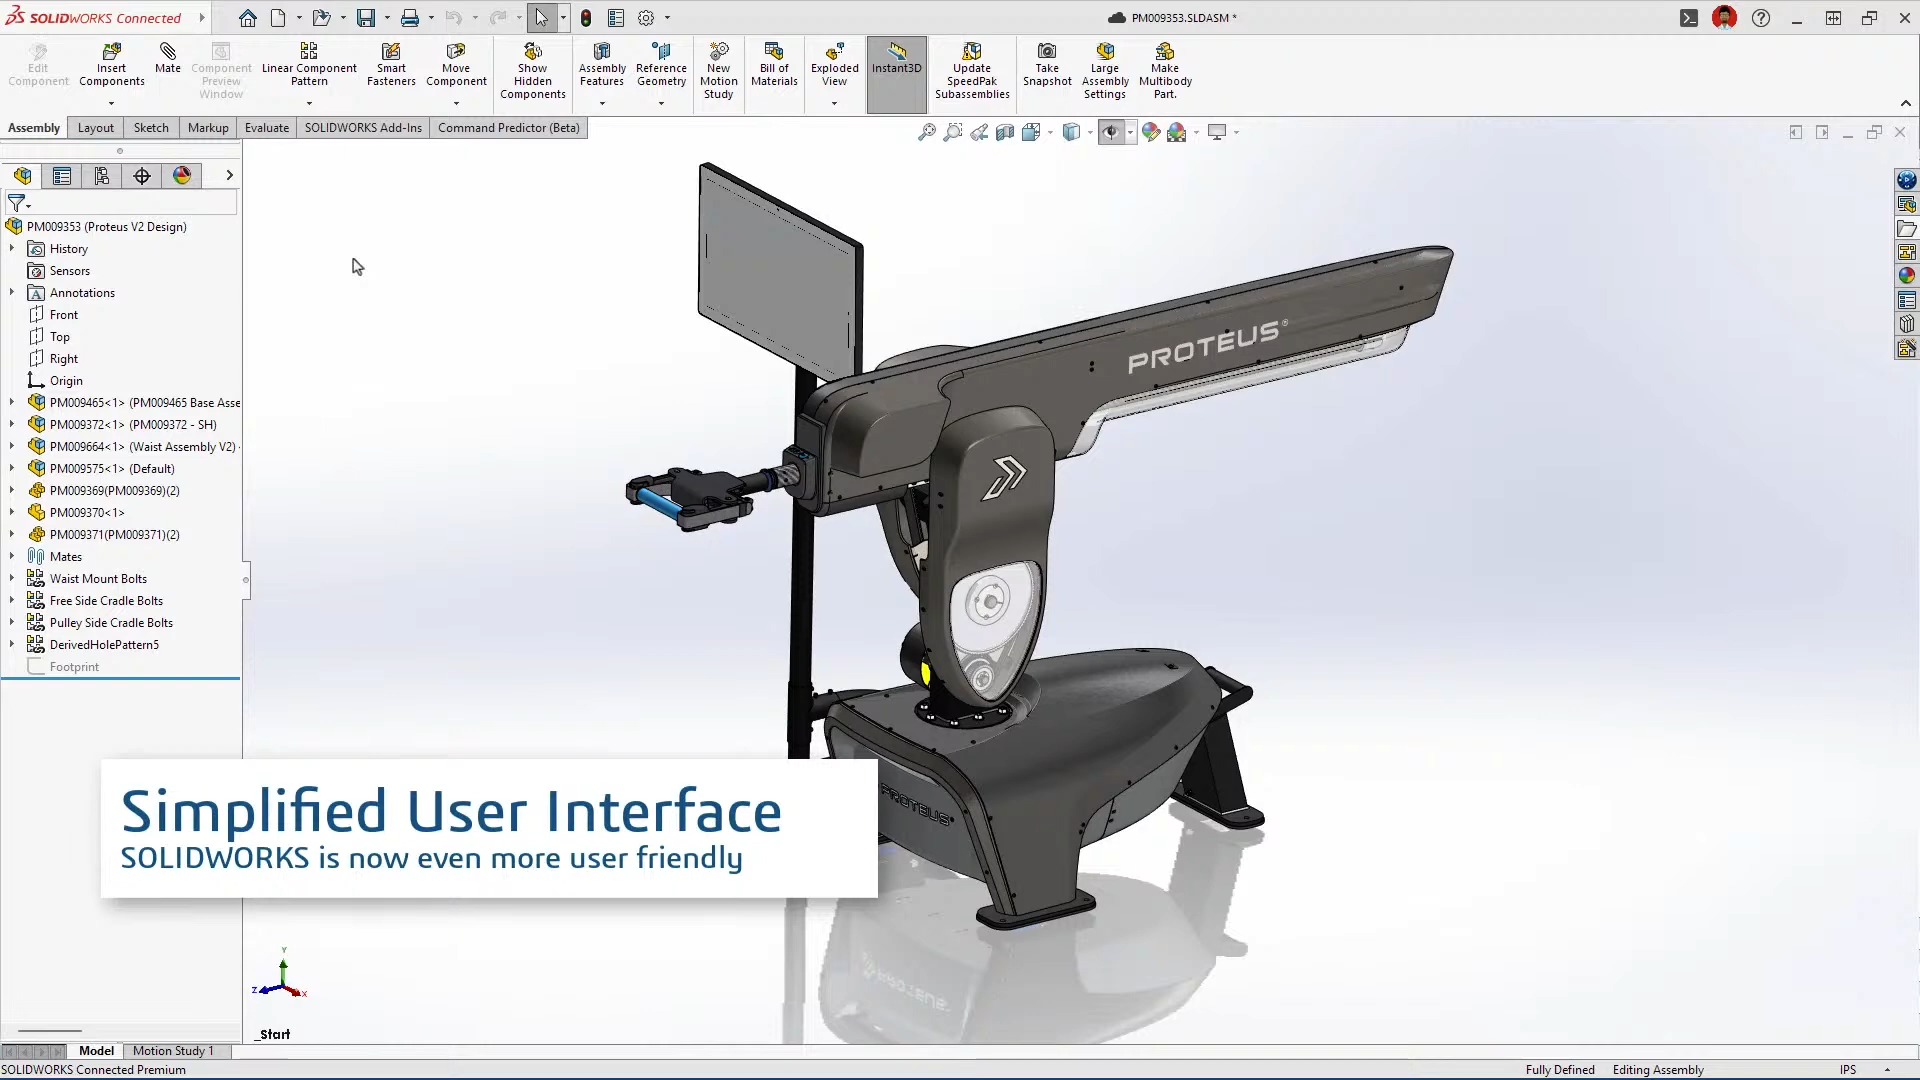Toggle Edit Appearance in the heads-up toolbar

pyautogui.click(x=1149, y=131)
